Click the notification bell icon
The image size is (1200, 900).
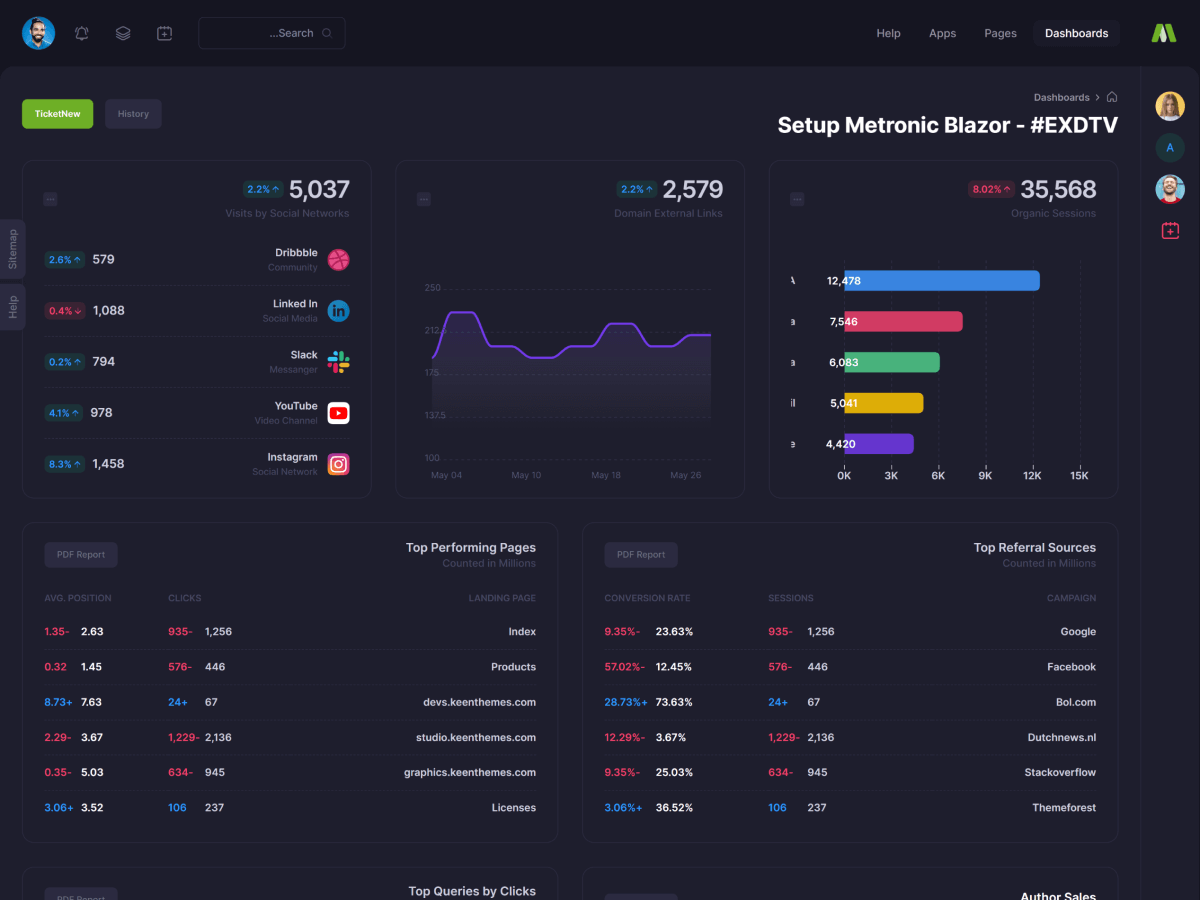[82, 33]
